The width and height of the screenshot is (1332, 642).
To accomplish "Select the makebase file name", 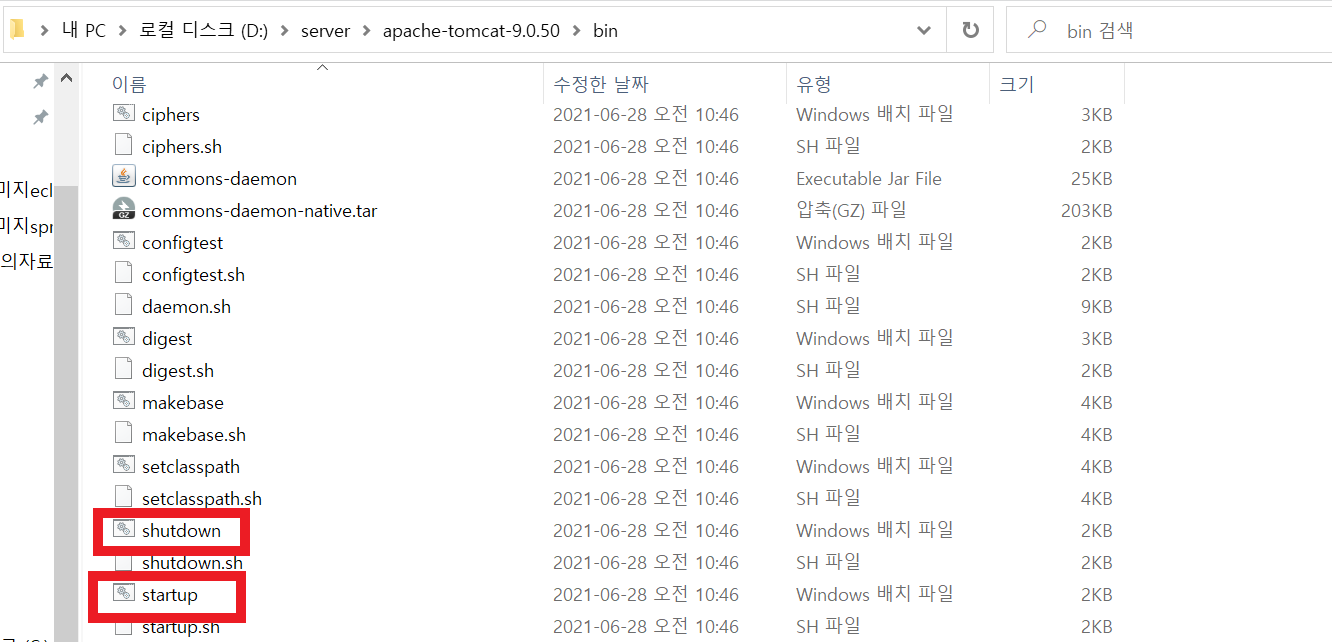I will (183, 403).
